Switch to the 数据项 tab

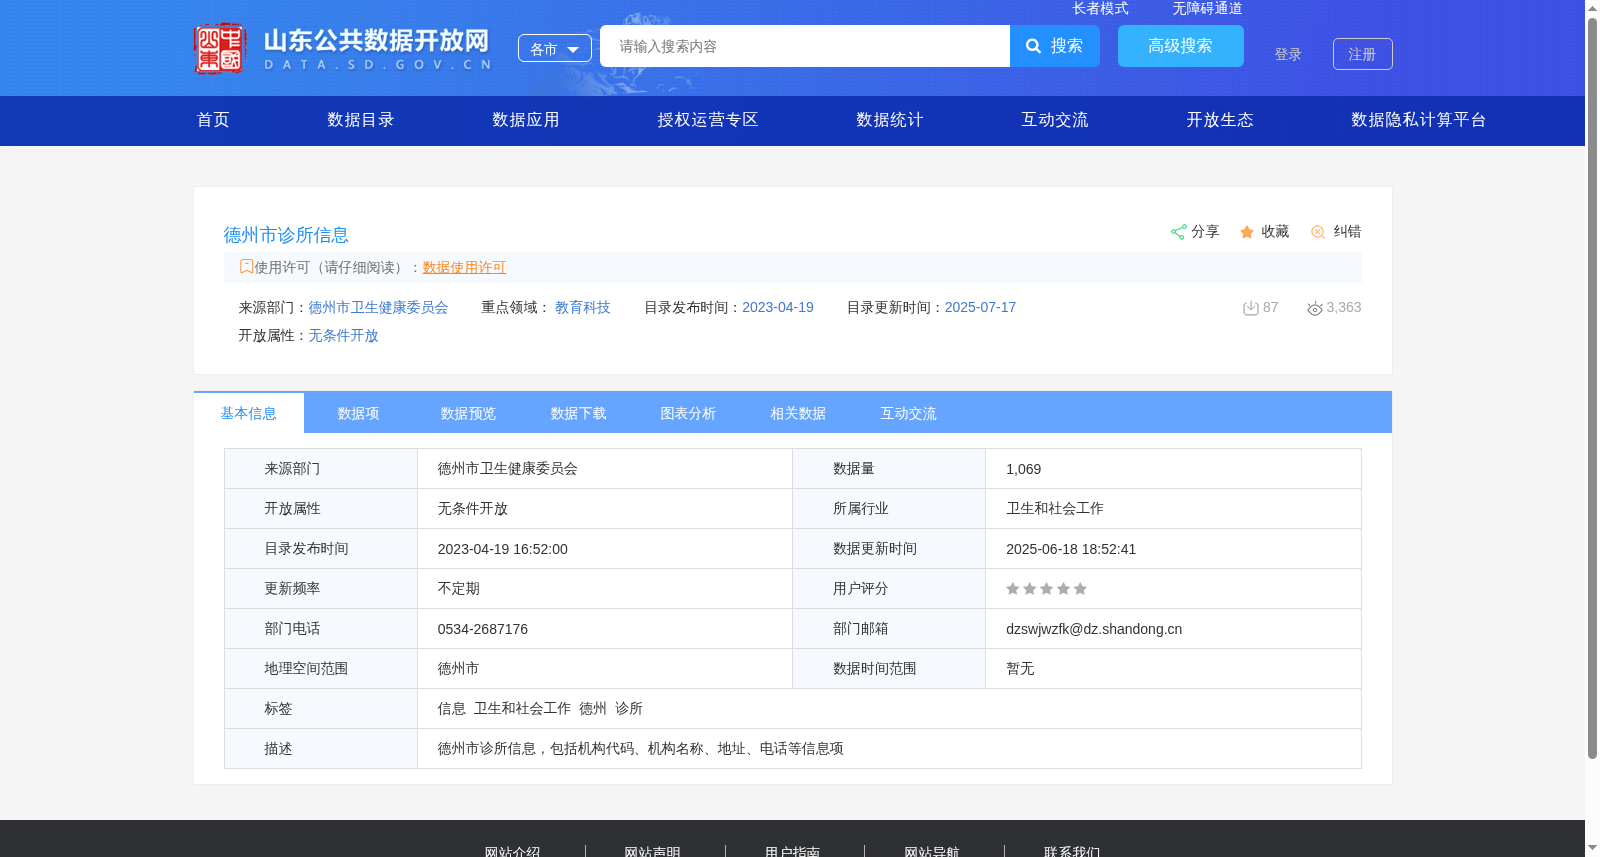359,413
